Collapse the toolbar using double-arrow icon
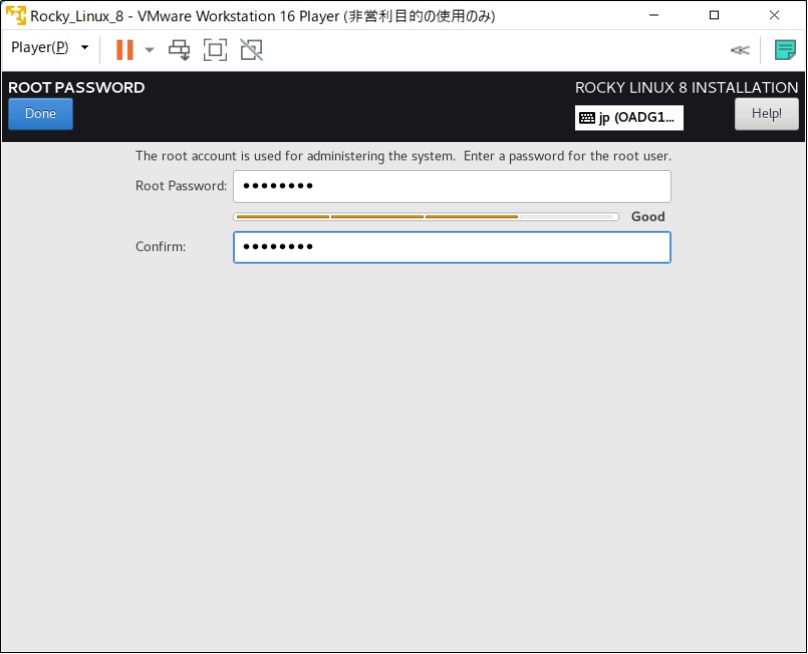This screenshot has height=654, width=808. pos(741,49)
